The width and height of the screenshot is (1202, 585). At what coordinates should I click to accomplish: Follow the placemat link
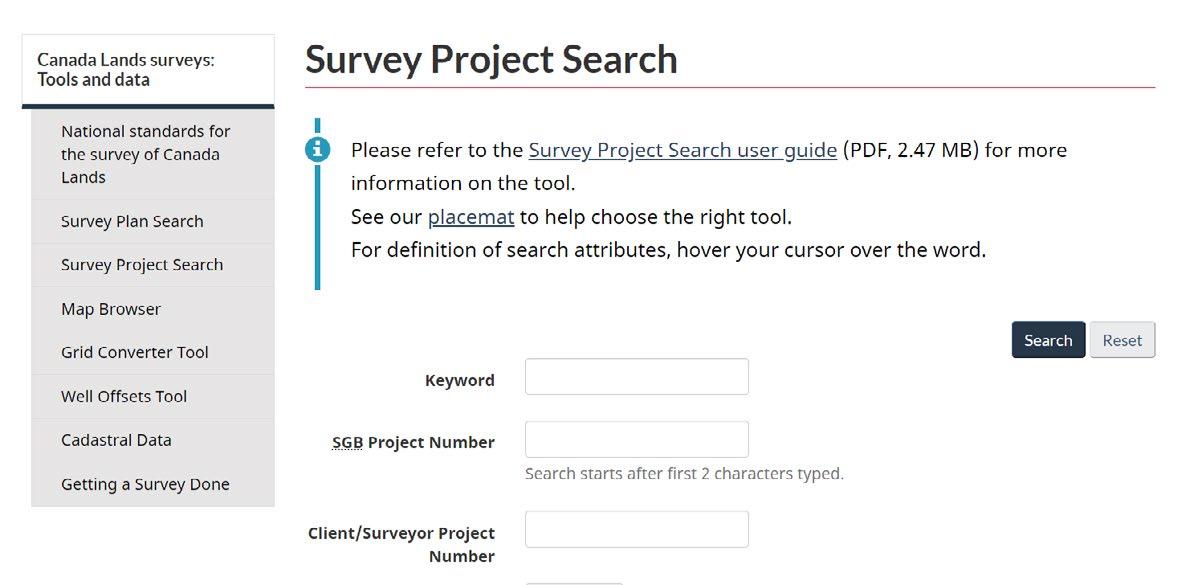(471, 217)
